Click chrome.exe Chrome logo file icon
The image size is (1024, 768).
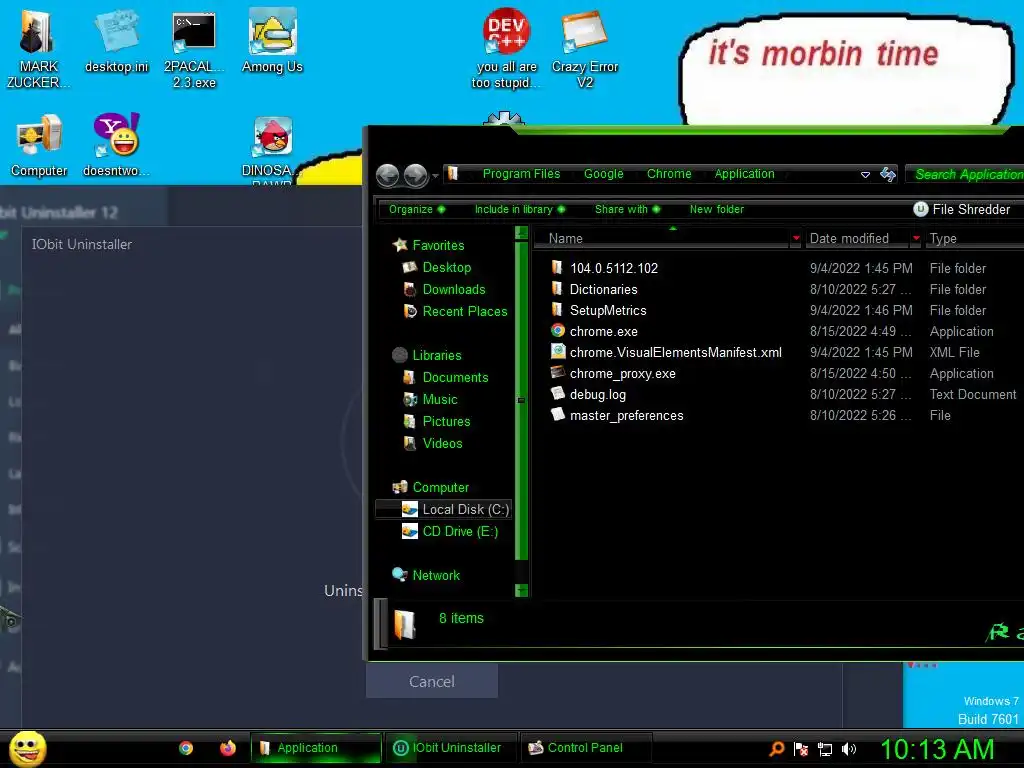point(558,330)
